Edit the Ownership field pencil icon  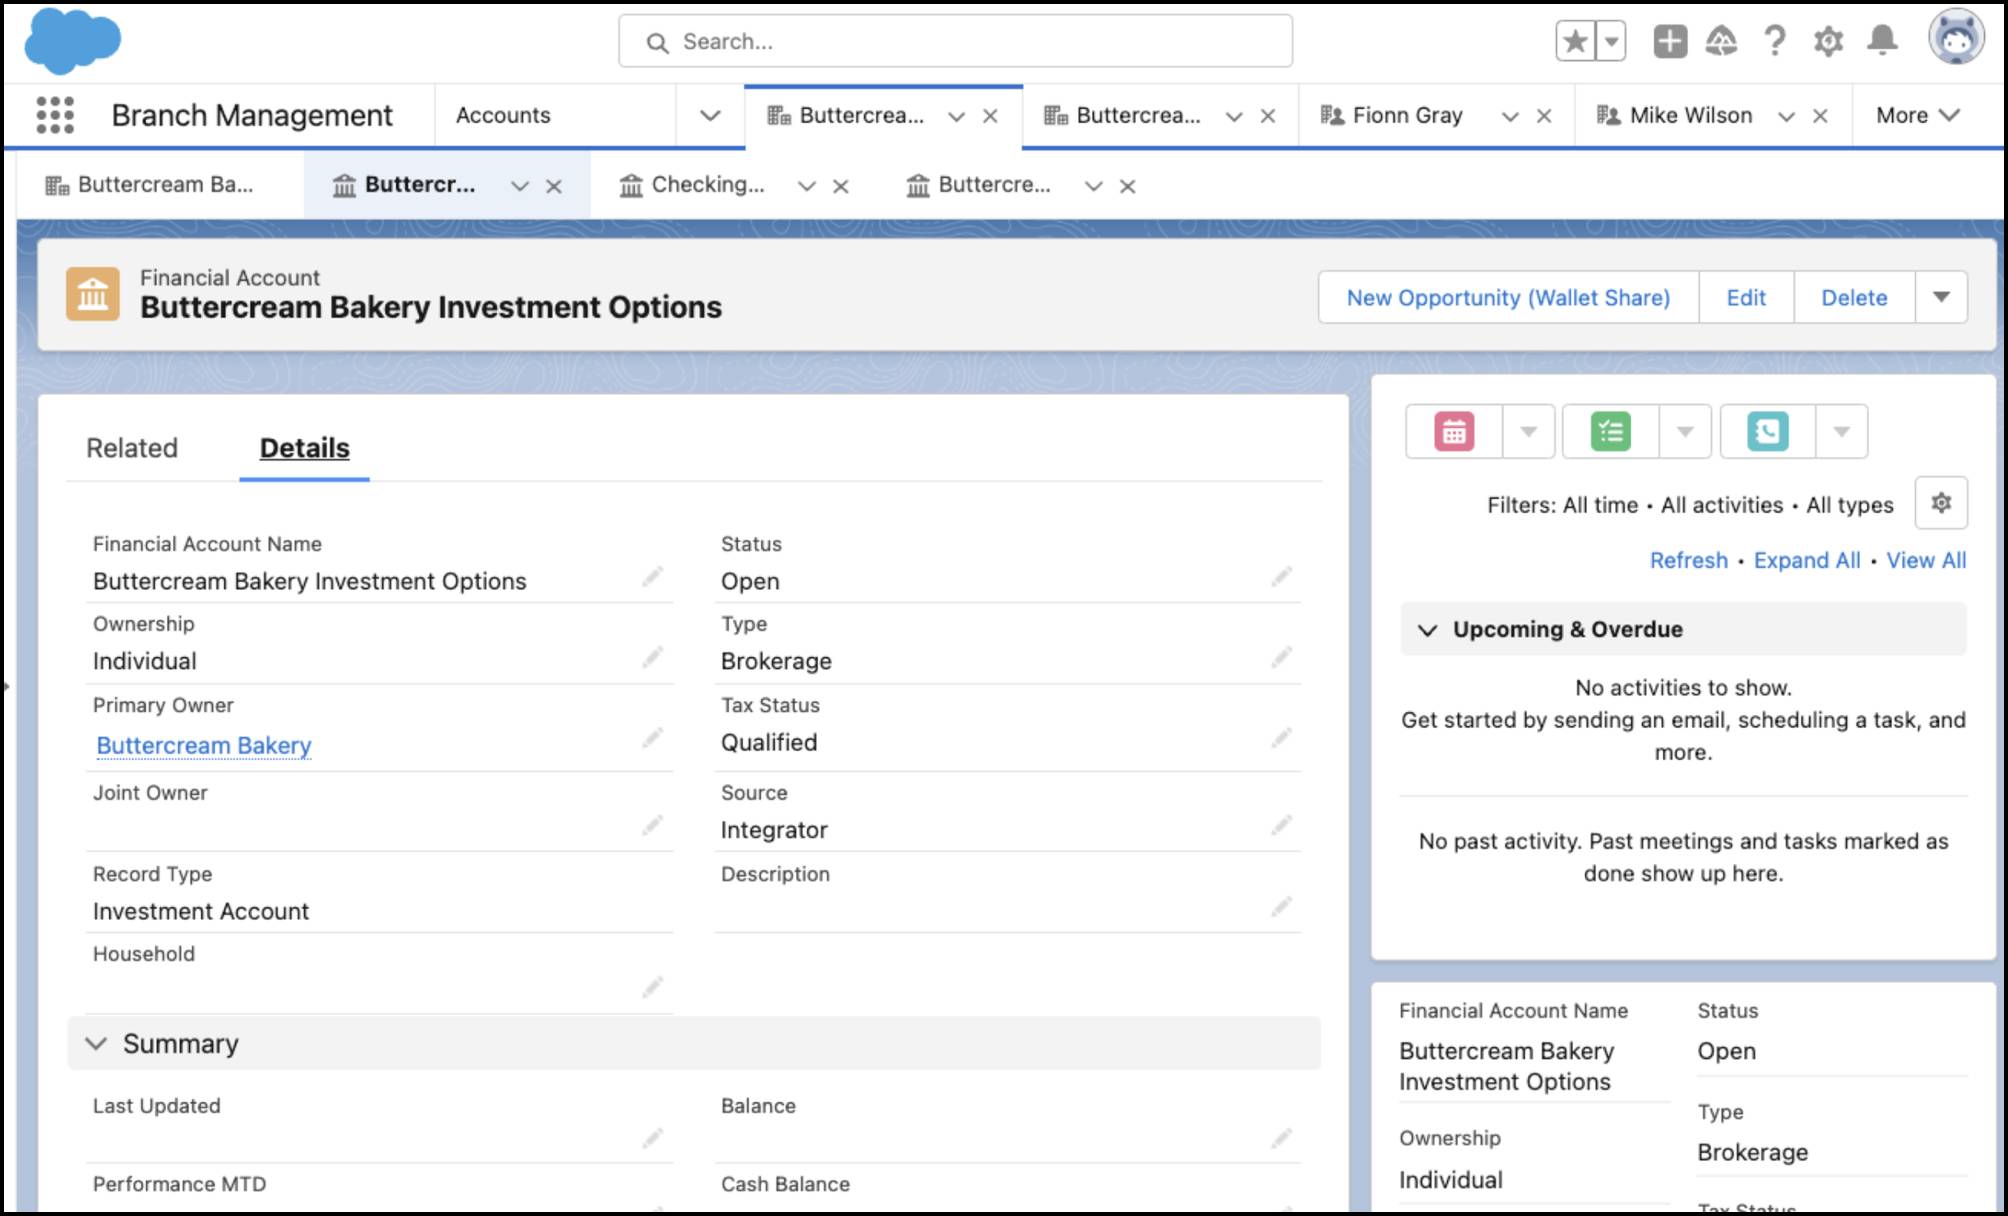[652, 656]
